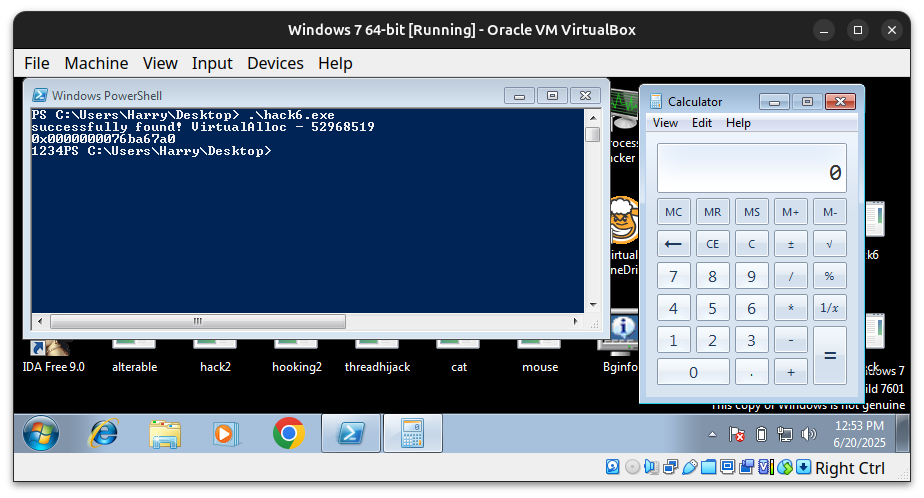Click the taskbar clock showing 12:53 PM
The width and height of the screenshot is (924, 498).
(859, 434)
